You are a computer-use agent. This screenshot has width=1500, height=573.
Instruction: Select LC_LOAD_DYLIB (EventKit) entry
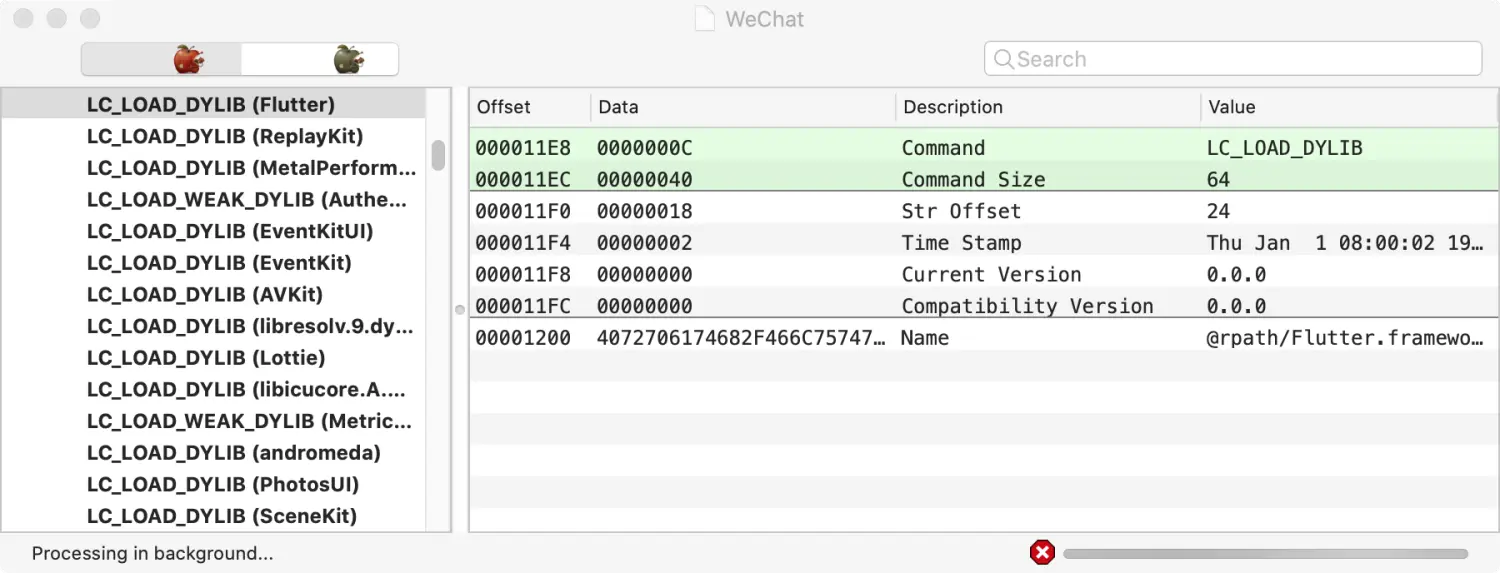pos(219,263)
